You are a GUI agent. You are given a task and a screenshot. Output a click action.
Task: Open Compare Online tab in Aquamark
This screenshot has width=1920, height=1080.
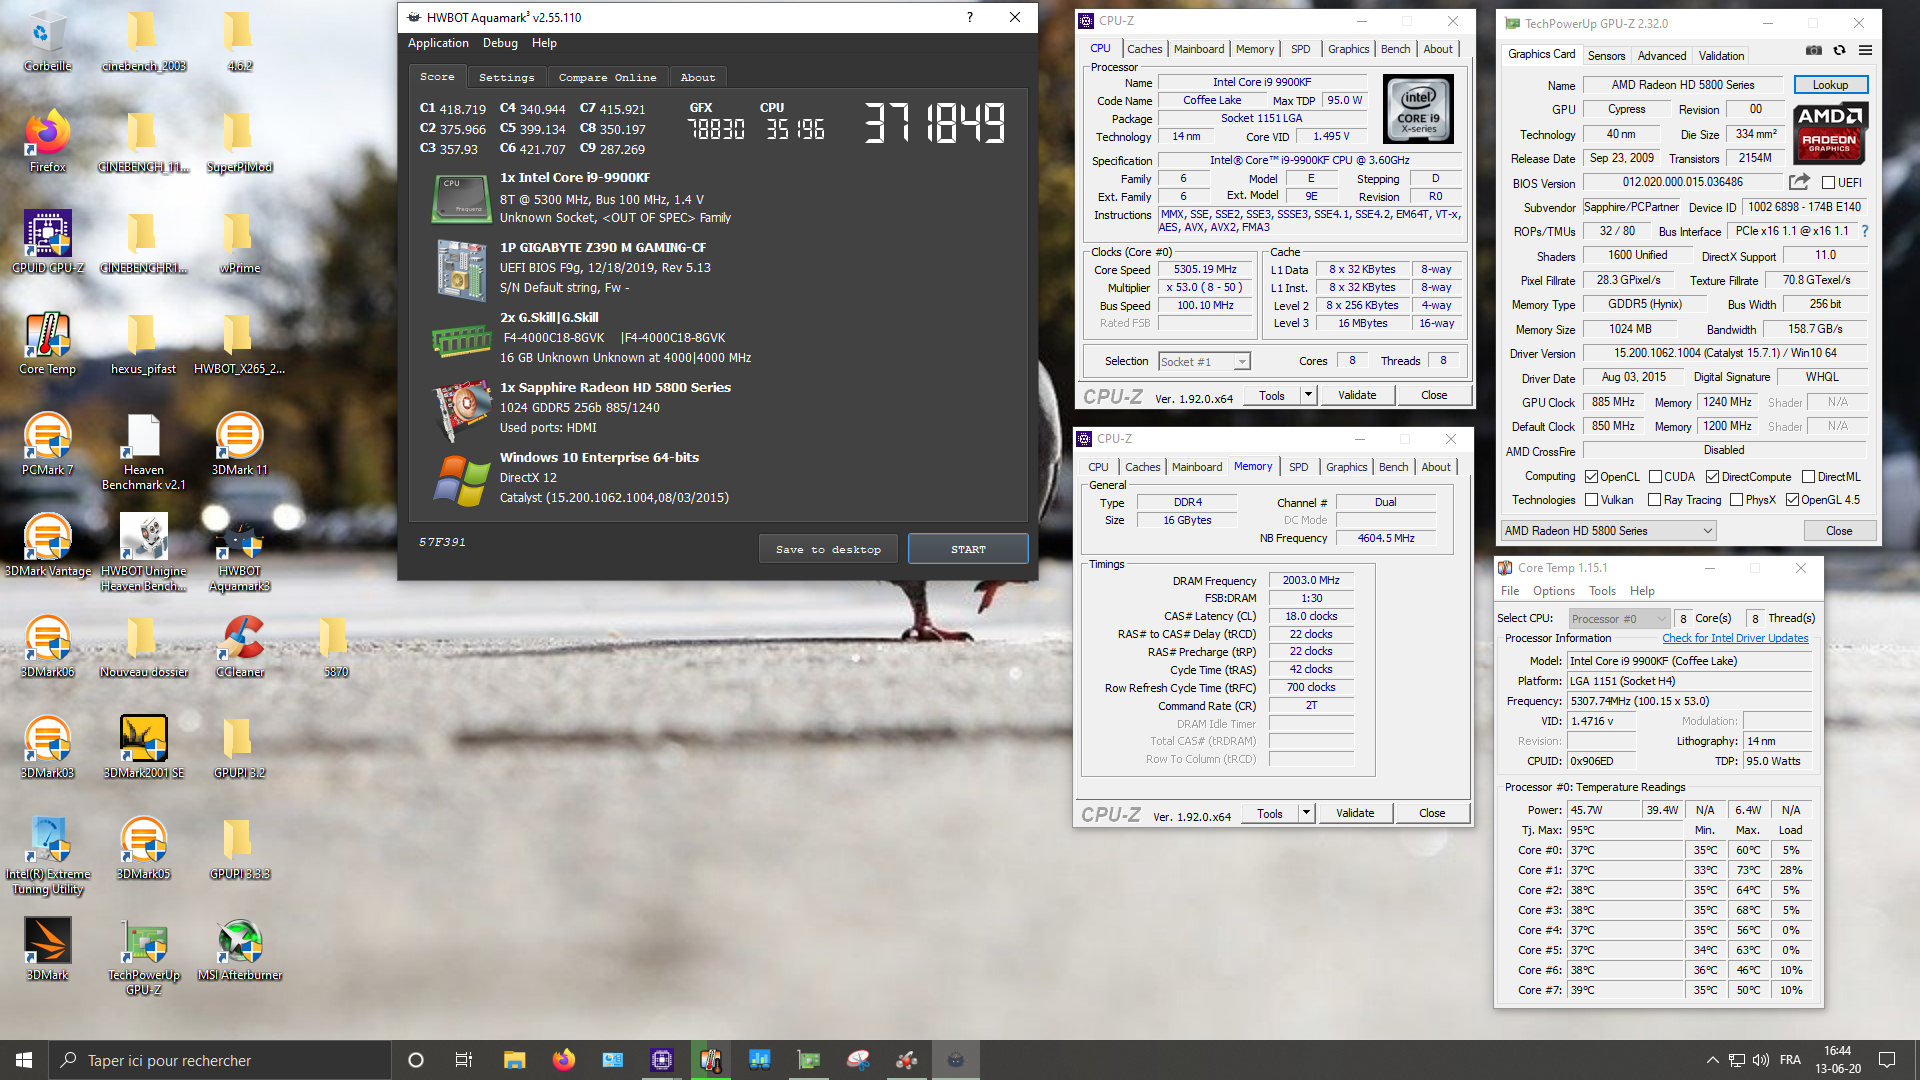click(x=607, y=77)
